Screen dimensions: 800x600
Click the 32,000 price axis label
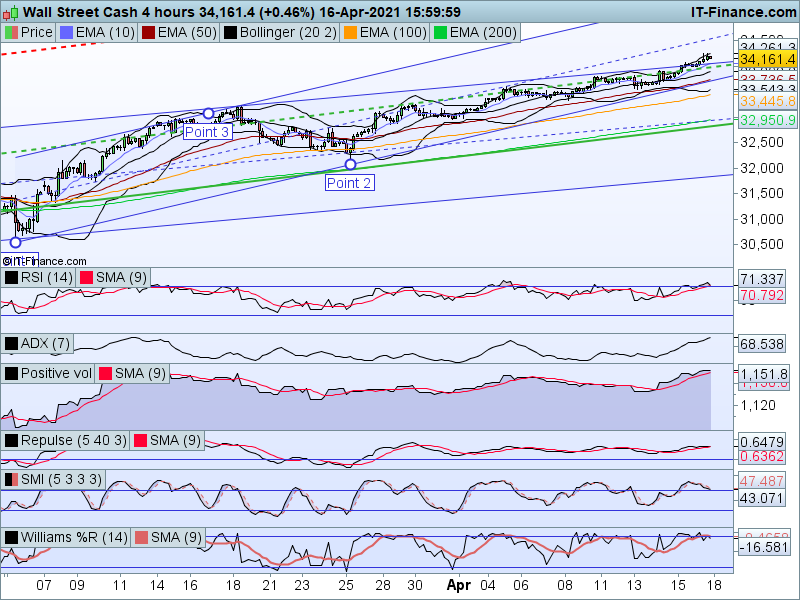click(x=762, y=168)
